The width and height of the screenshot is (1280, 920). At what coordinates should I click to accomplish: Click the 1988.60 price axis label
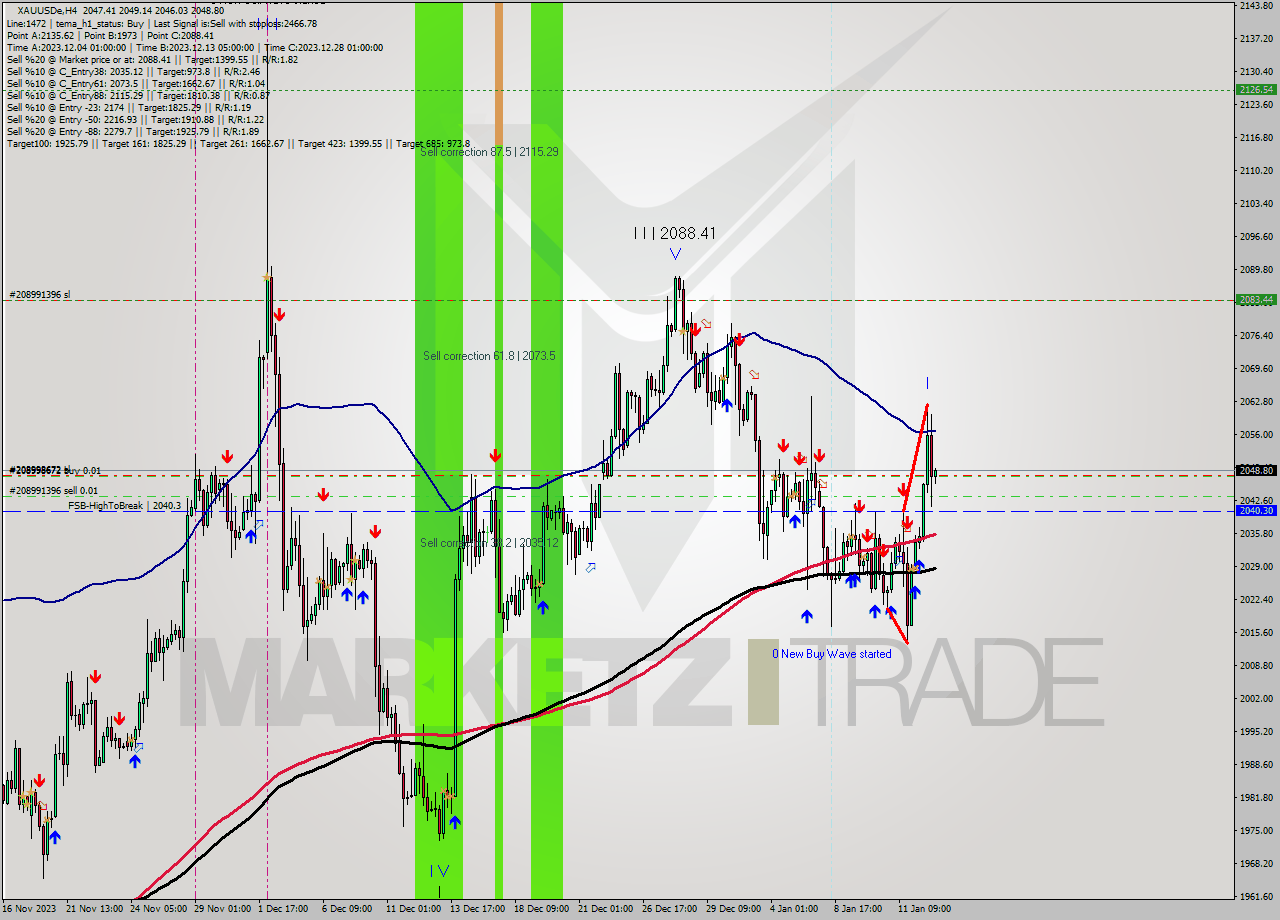click(1256, 765)
